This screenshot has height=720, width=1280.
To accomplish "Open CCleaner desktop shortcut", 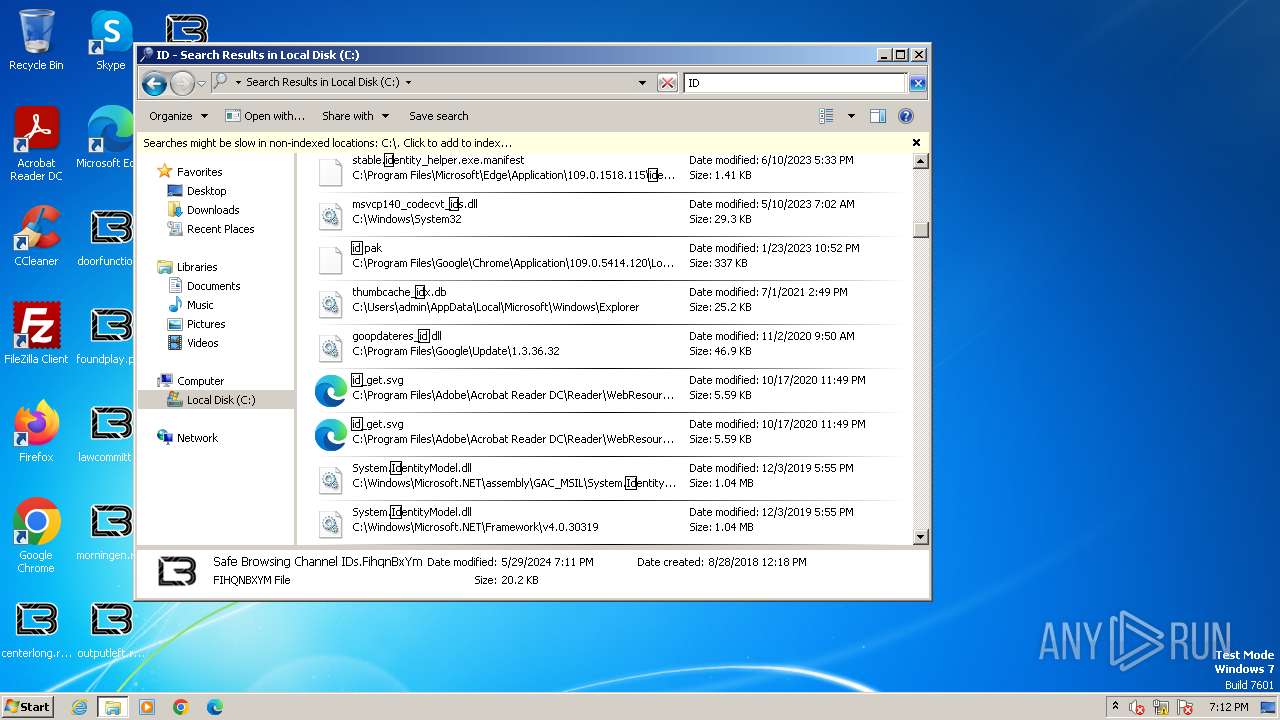I will pyautogui.click(x=36, y=236).
